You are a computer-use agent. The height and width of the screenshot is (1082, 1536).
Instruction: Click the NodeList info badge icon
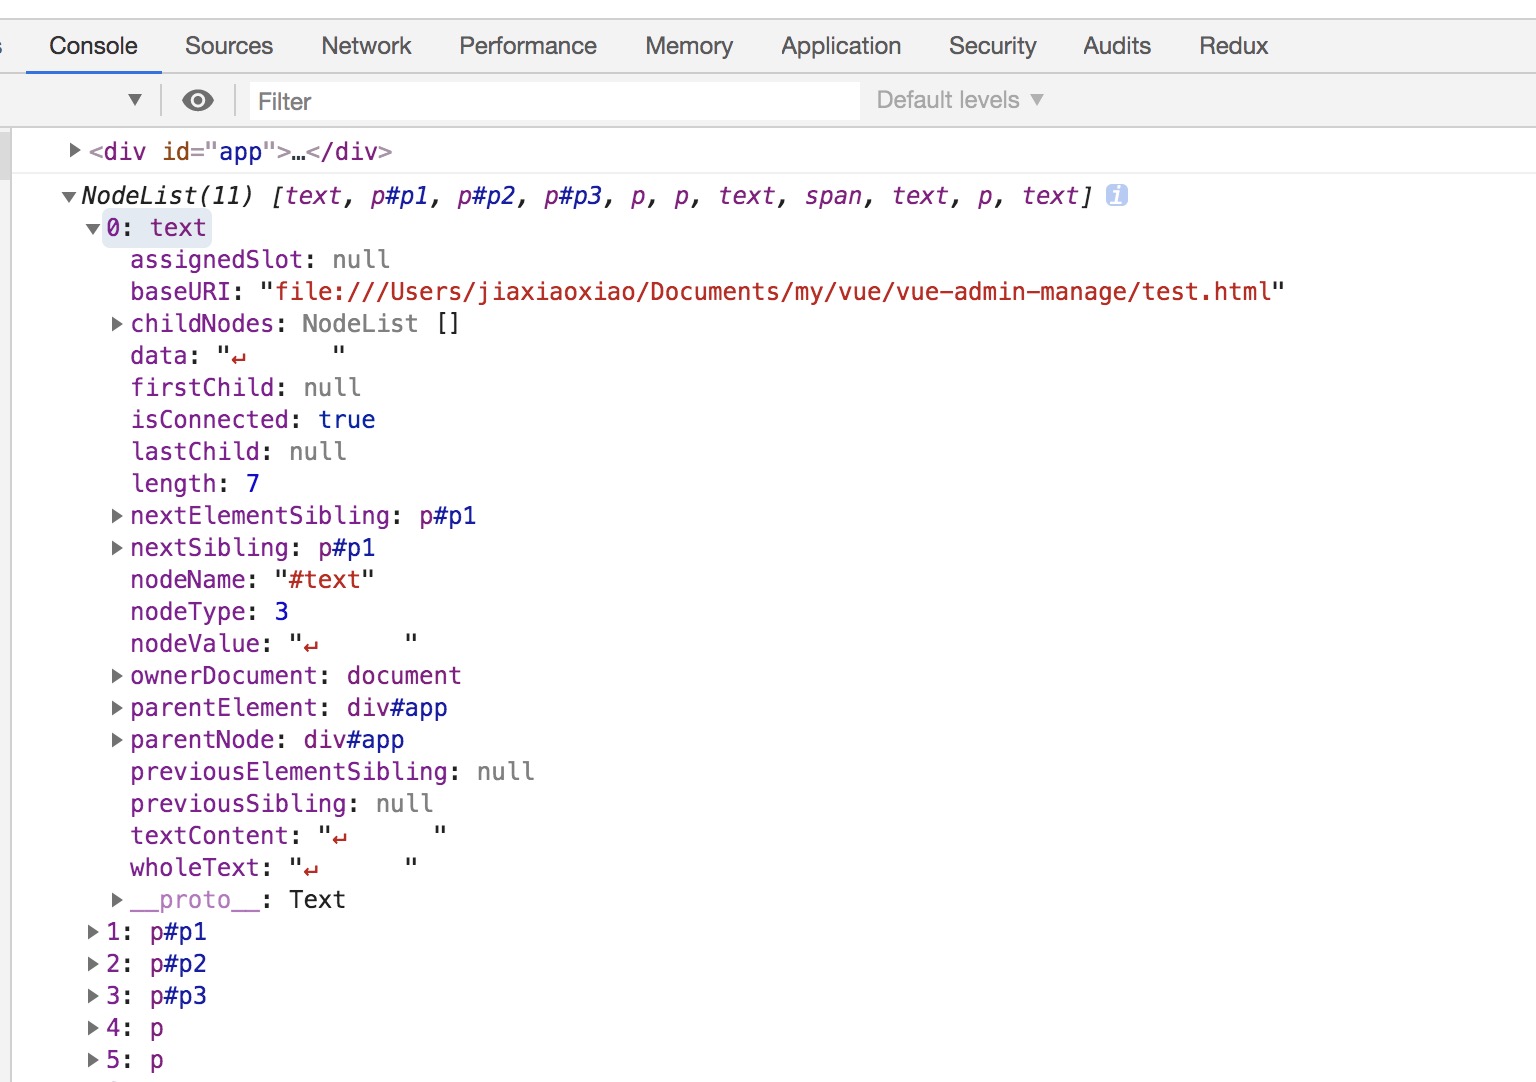click(x=1117, y=195)
